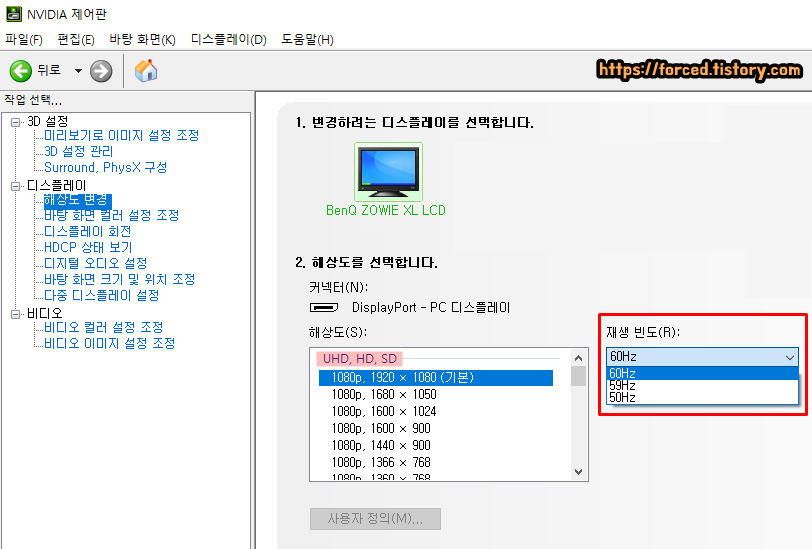Go to the Home page icon

pyautogui.click(x=146, y=71)
